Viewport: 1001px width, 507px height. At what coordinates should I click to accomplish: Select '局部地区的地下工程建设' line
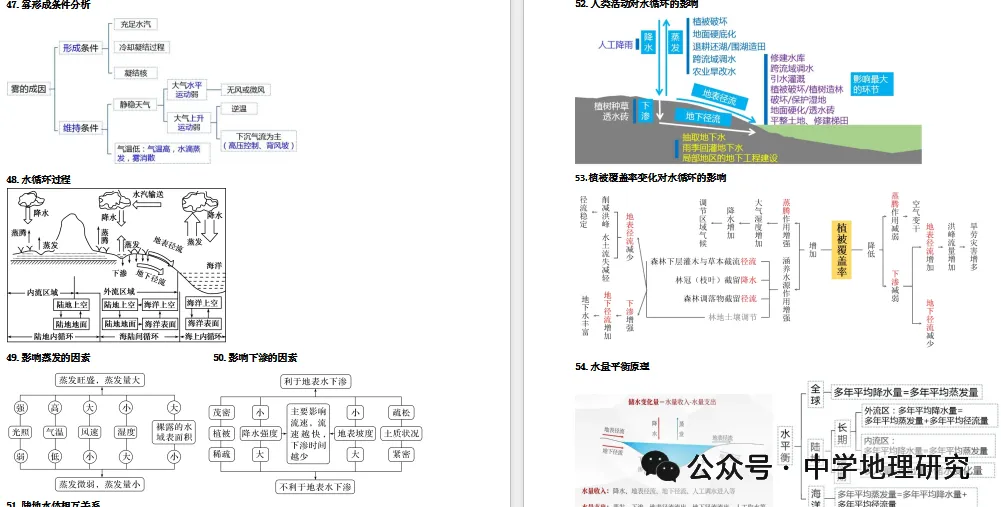730,158
